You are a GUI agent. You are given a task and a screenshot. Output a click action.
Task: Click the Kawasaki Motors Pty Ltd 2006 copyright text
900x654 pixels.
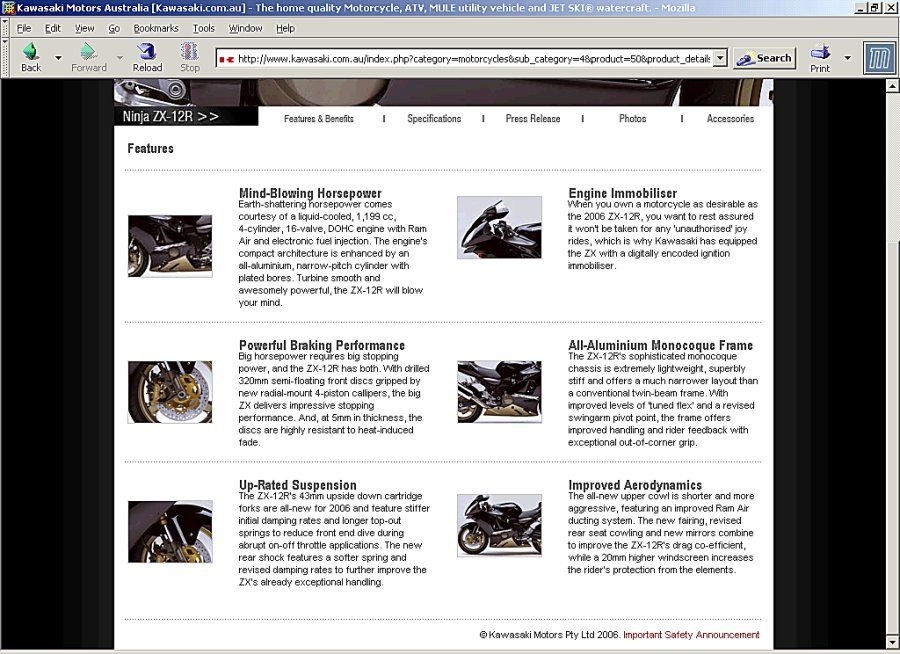550,635
